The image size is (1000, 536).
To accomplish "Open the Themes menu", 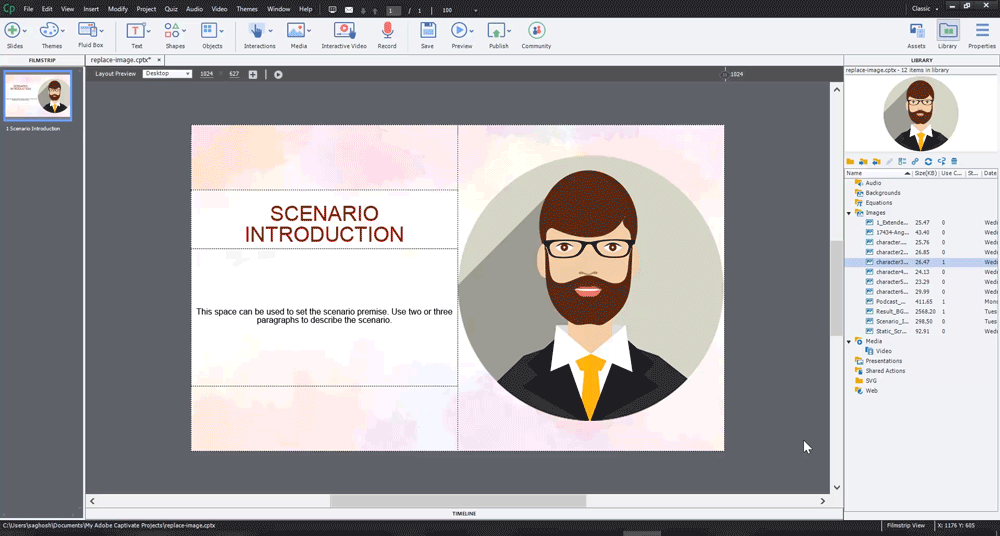I will pyautogui.click(x=247, y=10).
